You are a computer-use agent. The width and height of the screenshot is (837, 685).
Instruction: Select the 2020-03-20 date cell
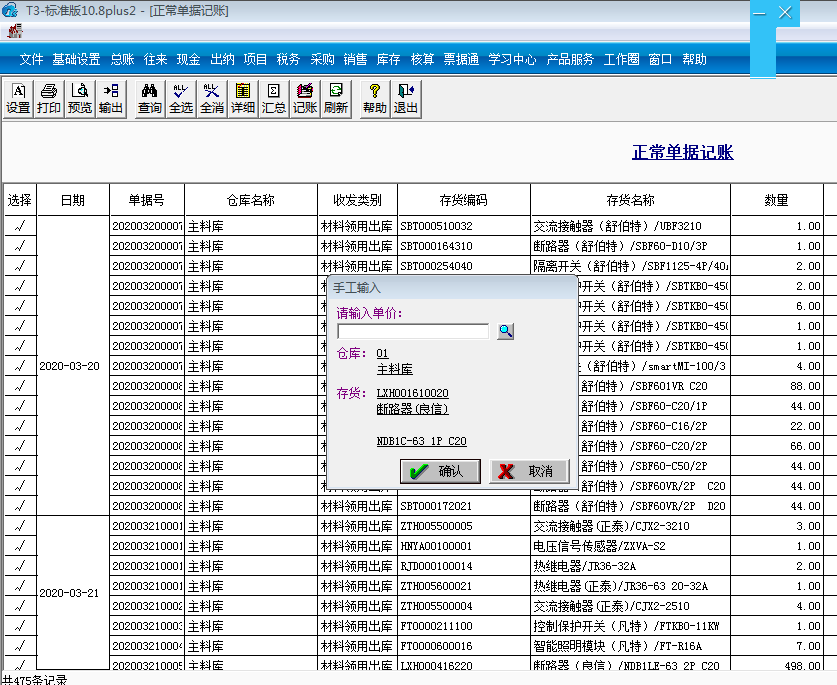[73, 366]
